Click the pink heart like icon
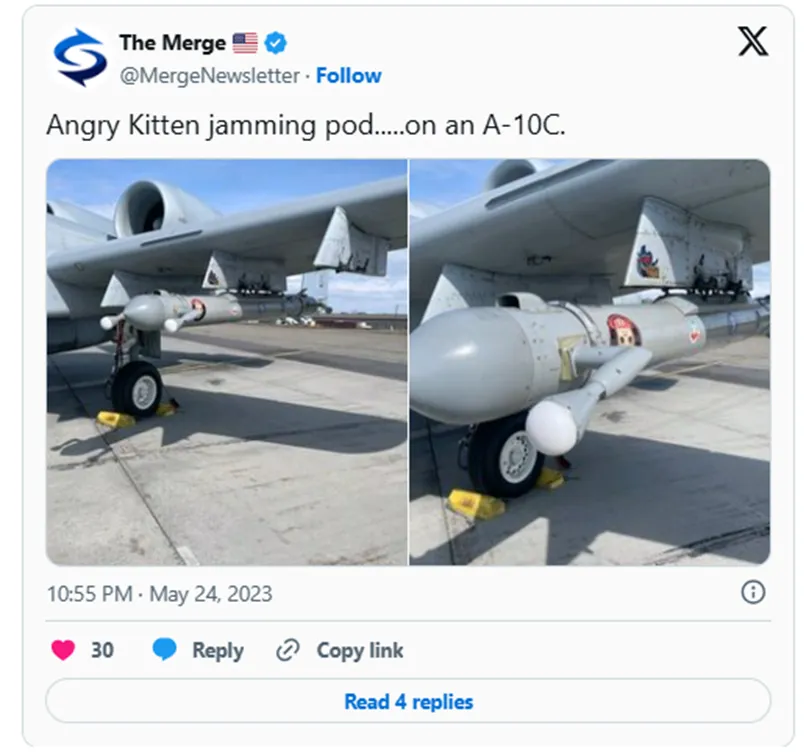This screenshot has height=756, width=809. [63, 650]
